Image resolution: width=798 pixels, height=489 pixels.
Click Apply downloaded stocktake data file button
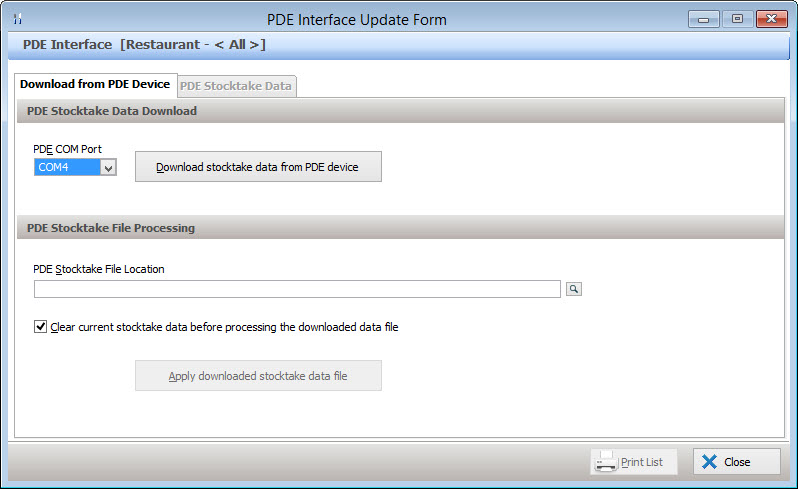coord(258,376)
